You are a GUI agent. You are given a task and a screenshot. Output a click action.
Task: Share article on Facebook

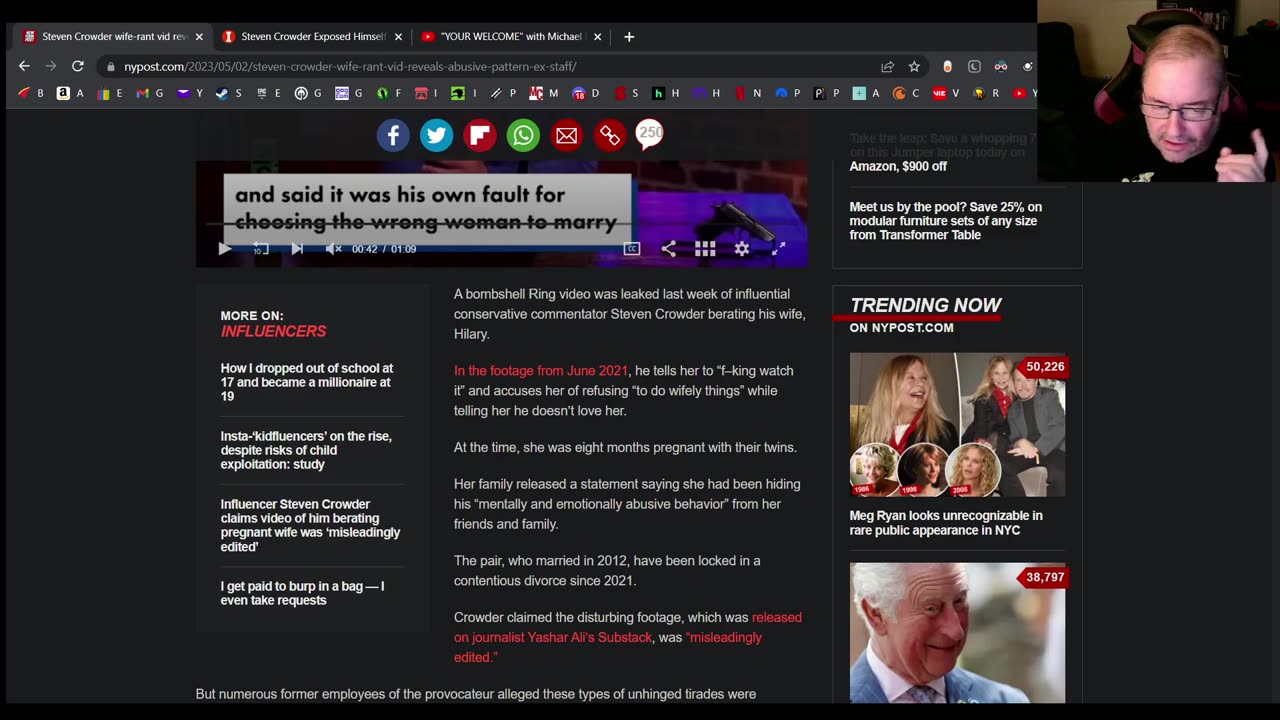(393, 135)
